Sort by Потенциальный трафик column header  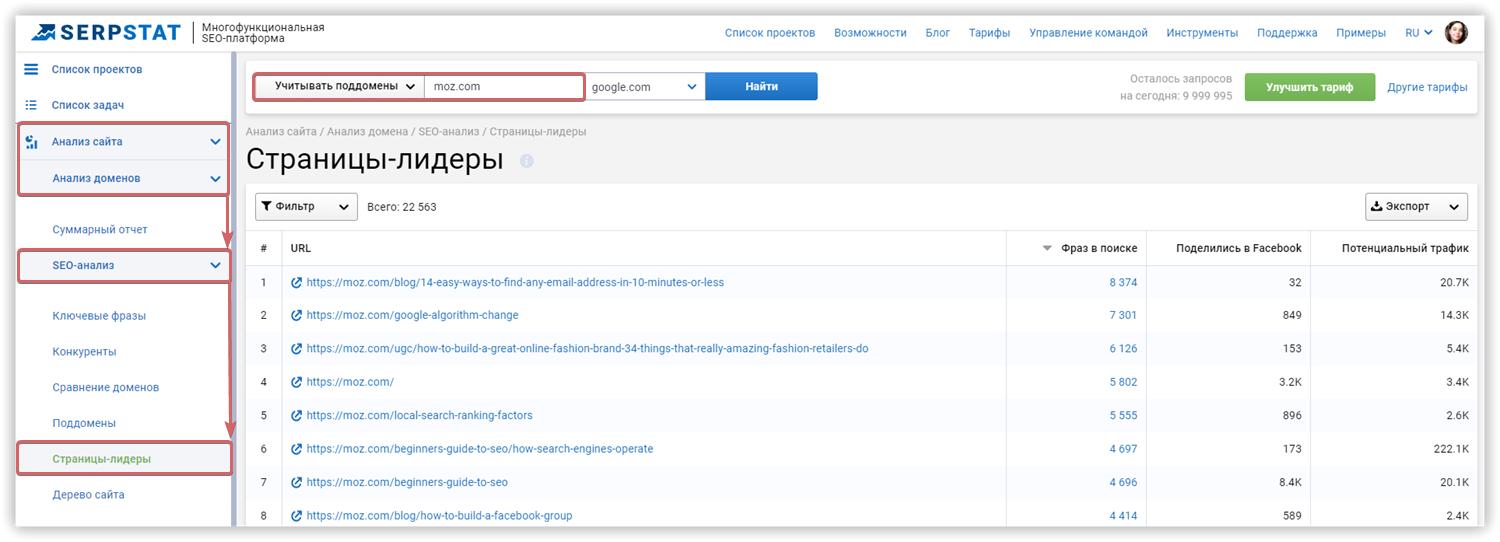(1405, 248)
